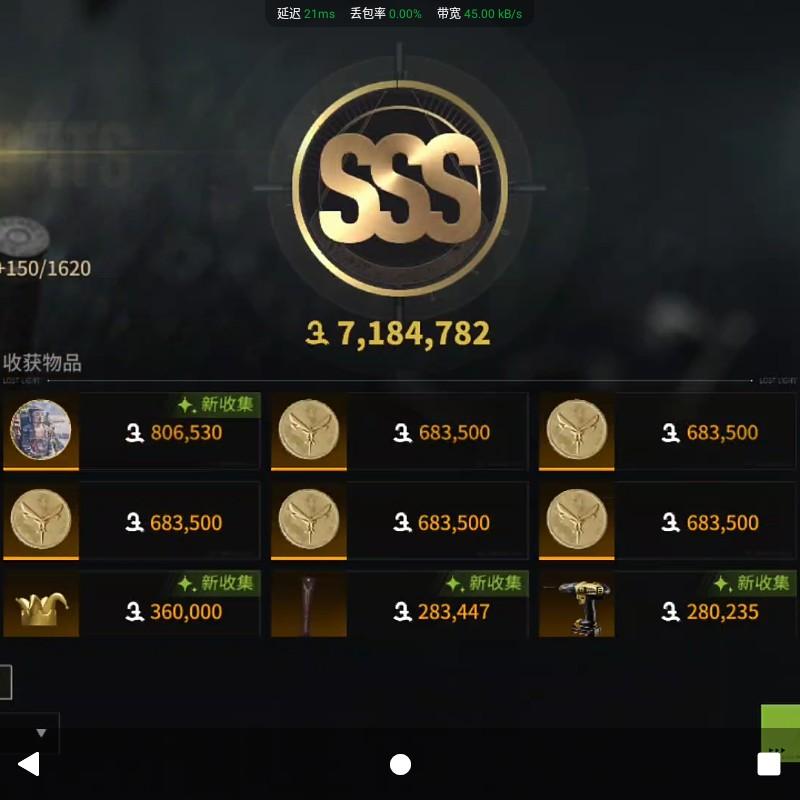Tap the Android home circle button
Viewport: 800px width, 800px height.
tap(400, 764)
